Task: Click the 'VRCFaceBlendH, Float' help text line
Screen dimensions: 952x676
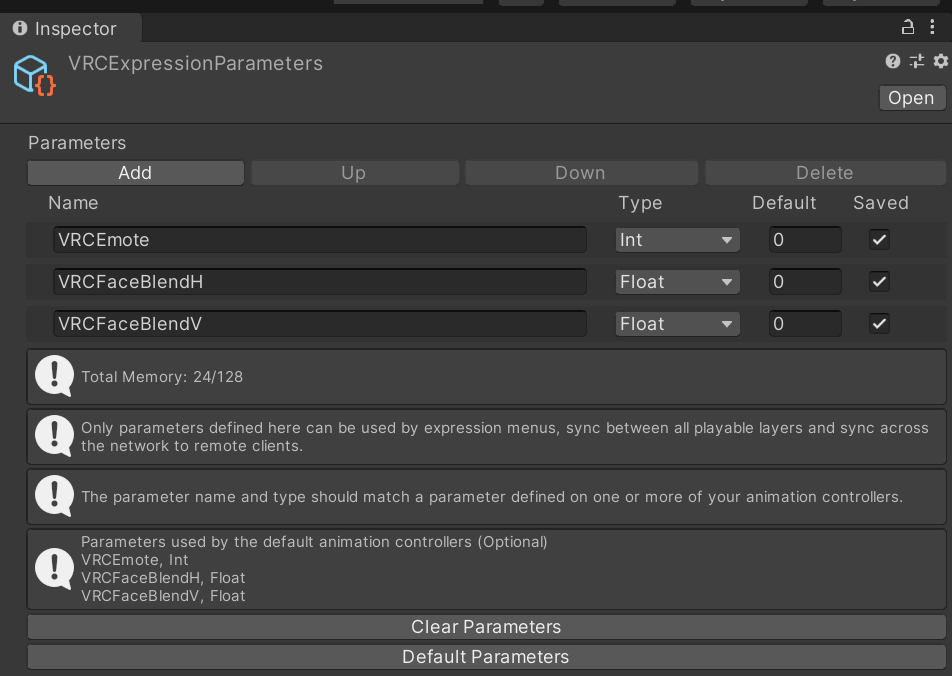Action: click(163, 578)
